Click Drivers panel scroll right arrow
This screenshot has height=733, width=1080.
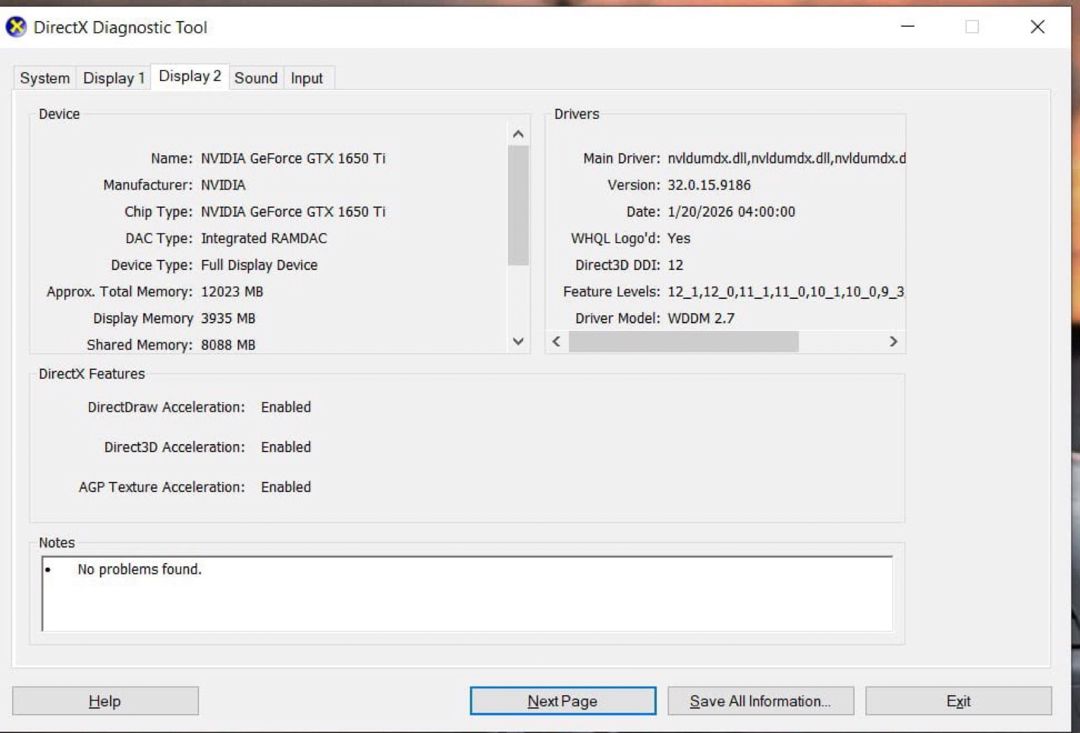893,342
